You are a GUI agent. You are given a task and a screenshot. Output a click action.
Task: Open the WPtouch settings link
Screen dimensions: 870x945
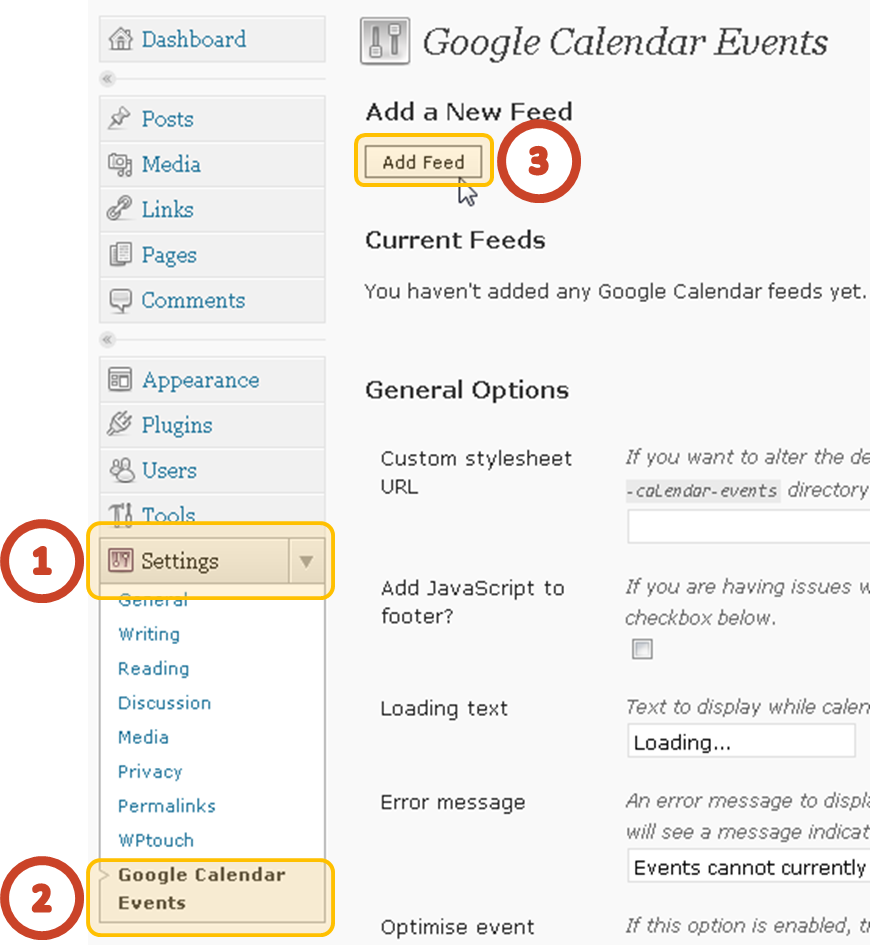click(156, 840)
